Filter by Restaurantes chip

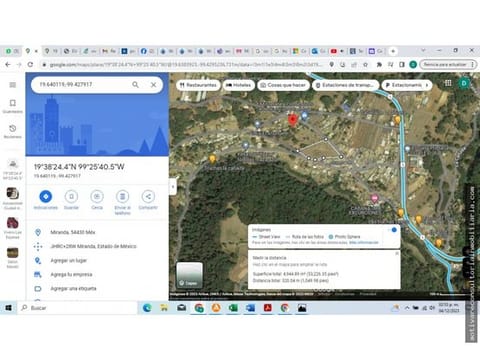(x=198, y=85)
